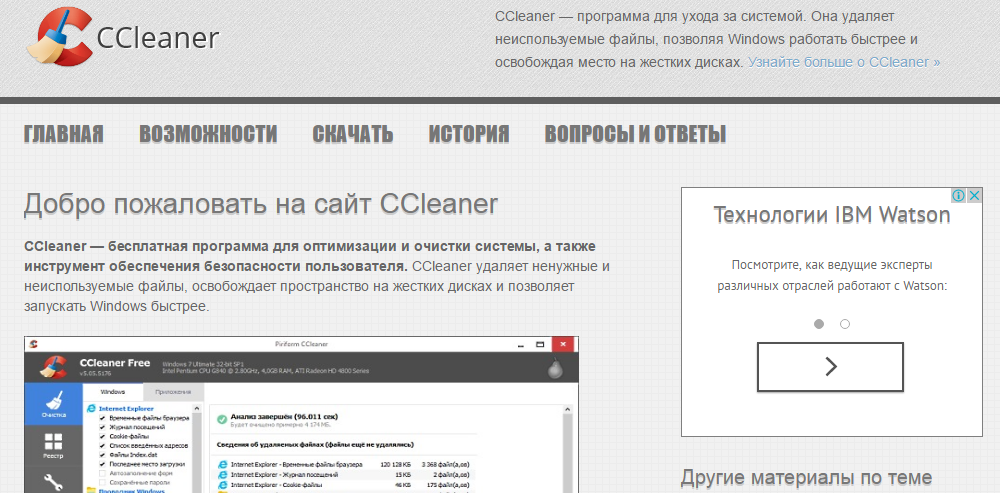Select the first carousel dot in the ad
Screen dimensions: 1000x493
(x=819, y=324)
